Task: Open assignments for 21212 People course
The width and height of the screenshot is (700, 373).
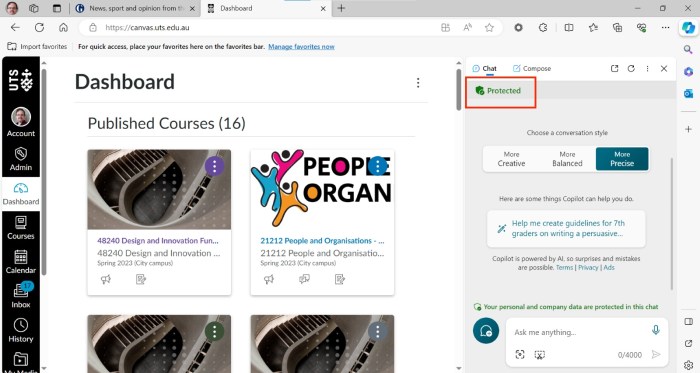Action: (340, 279)
